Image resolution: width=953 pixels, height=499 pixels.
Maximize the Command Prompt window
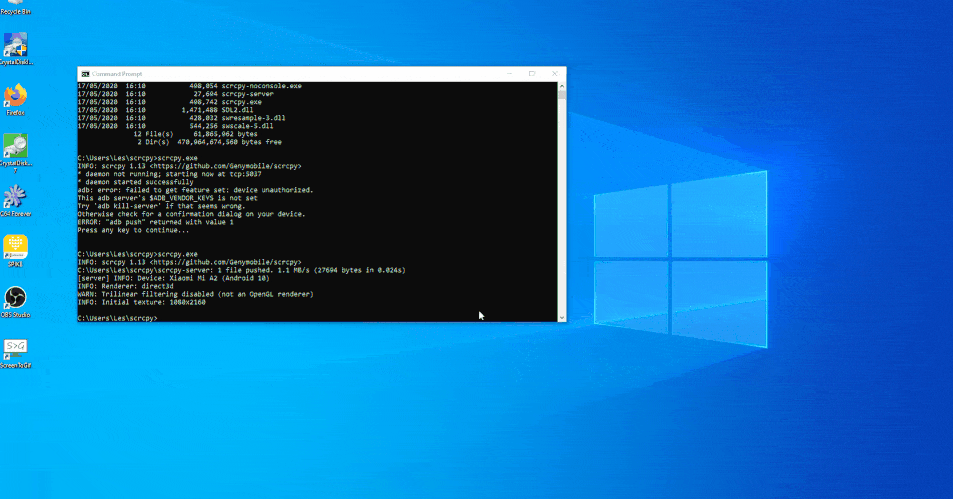[532, 74]
